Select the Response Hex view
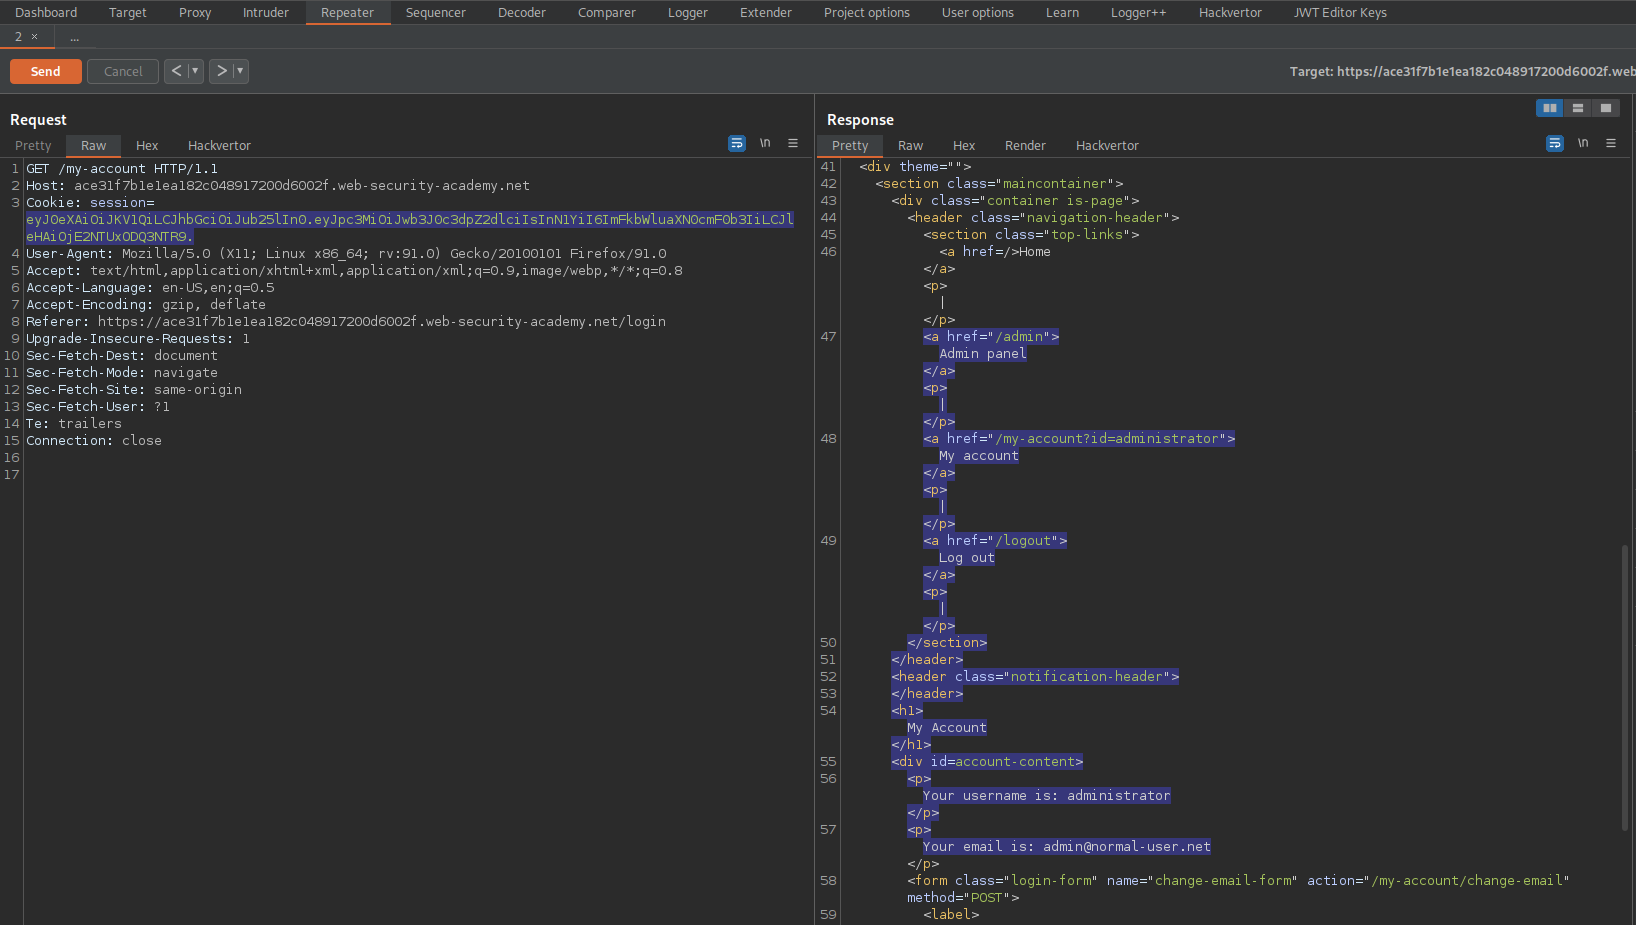1636x925 pixels. click(x=964, y=146)
